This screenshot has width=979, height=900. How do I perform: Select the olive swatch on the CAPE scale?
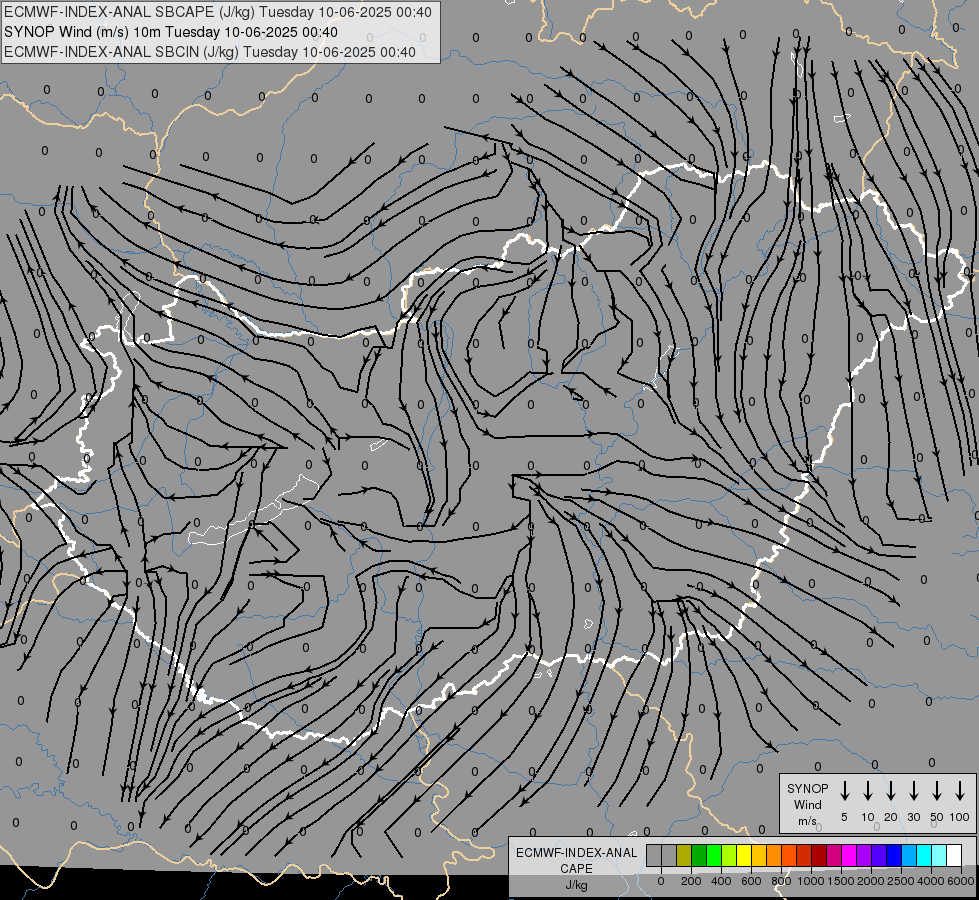[x=684, y=855]
